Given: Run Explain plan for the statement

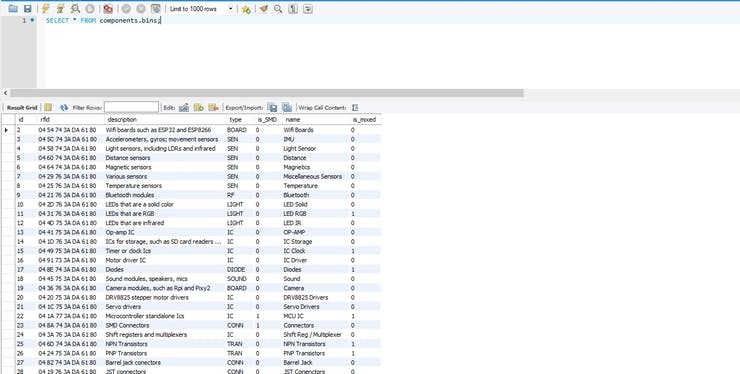Looking at the screenshot, I should pyautogui.click(x=75, y=8).
